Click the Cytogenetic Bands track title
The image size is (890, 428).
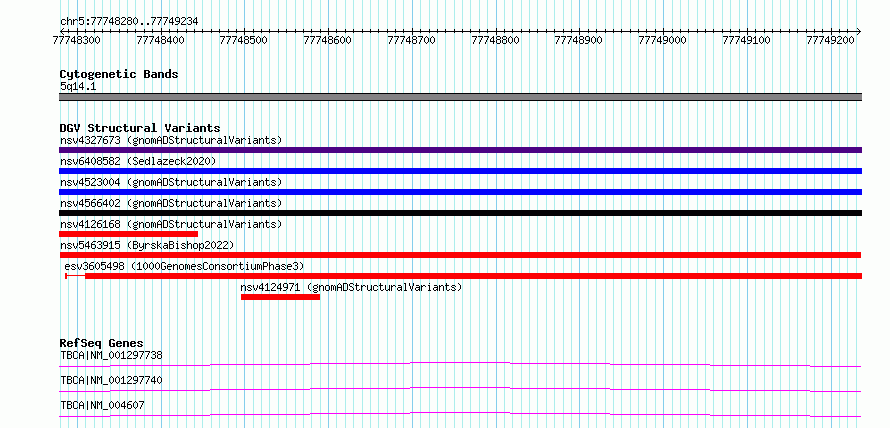pos(119,74)
